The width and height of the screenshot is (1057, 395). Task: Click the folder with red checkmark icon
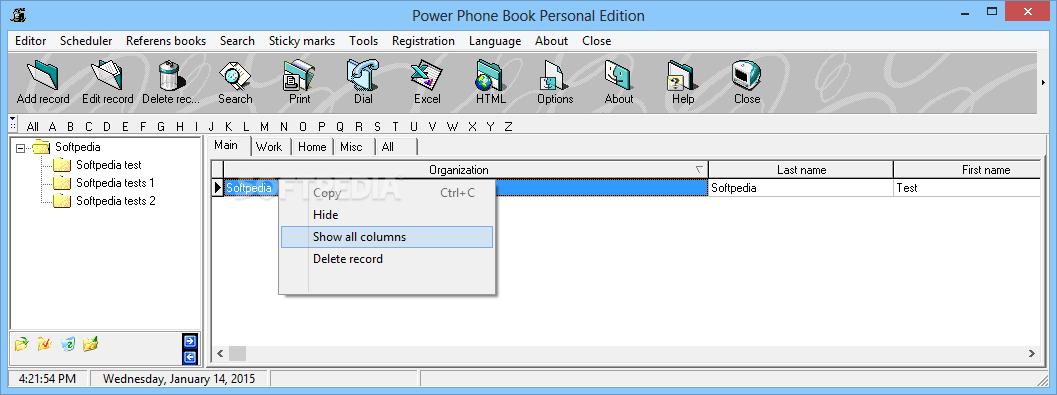coord(44,344)
